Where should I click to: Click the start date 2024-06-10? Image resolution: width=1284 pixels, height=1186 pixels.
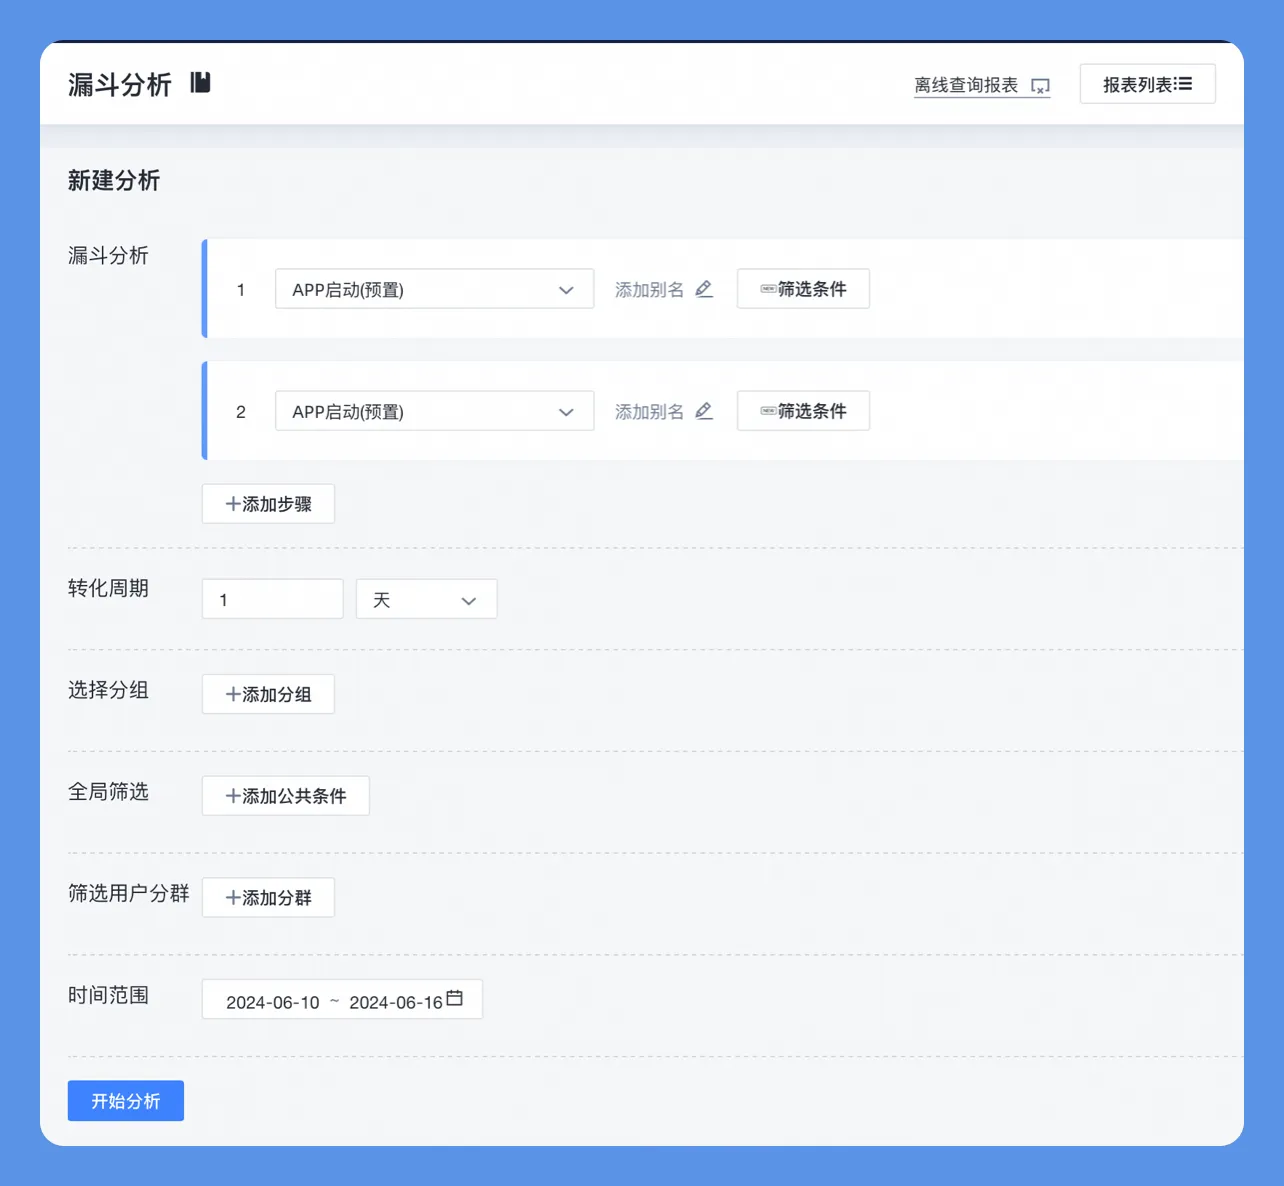273,1002
